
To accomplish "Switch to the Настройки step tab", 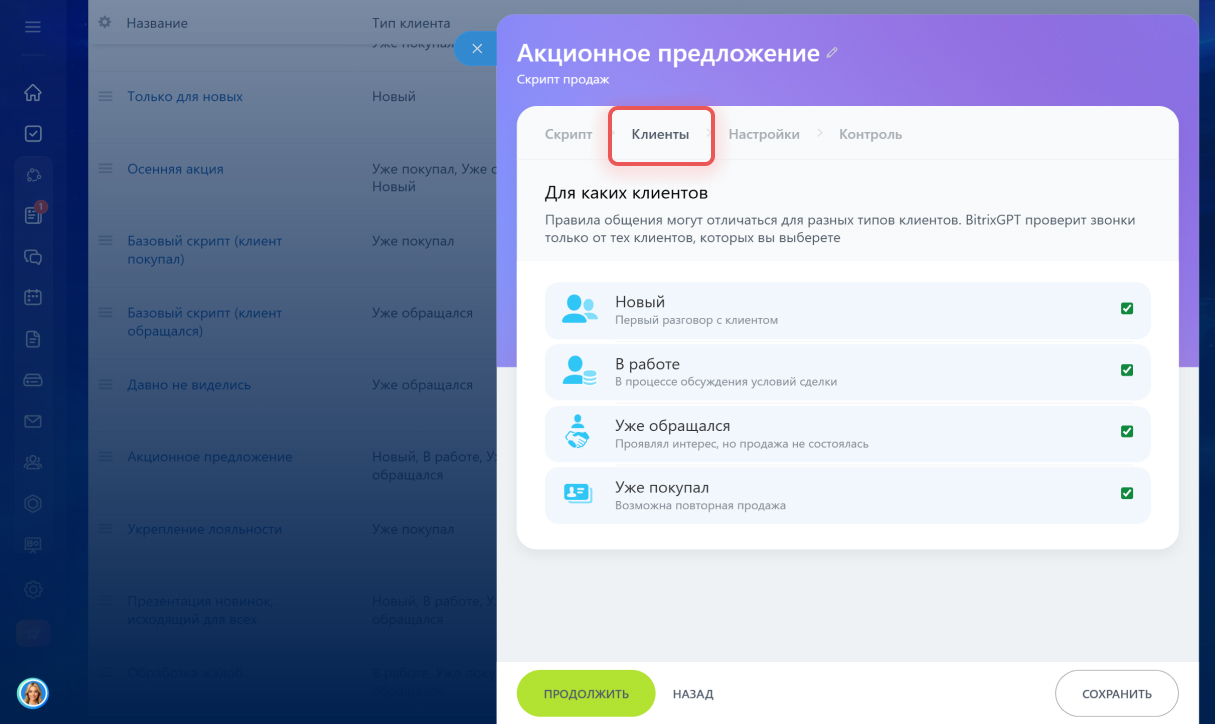I will coord(764,134).
